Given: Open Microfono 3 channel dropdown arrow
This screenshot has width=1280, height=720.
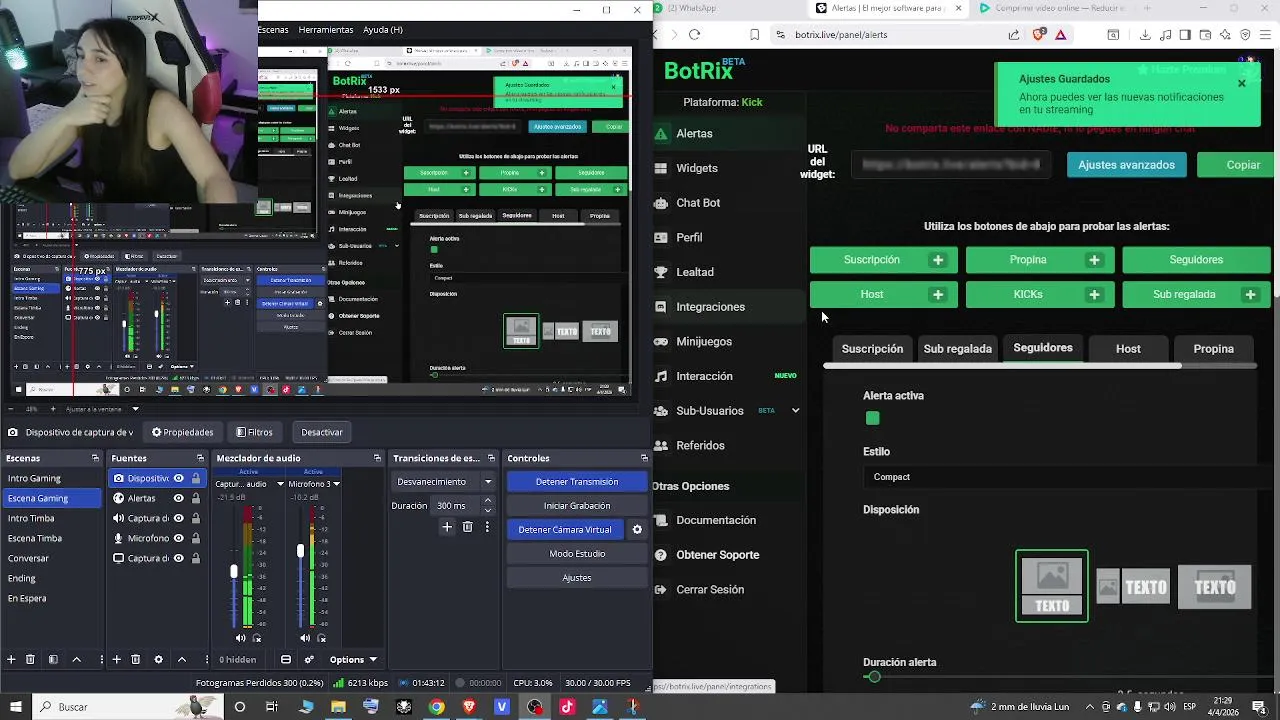Looking at the screenshot, I should pos(336,484).
